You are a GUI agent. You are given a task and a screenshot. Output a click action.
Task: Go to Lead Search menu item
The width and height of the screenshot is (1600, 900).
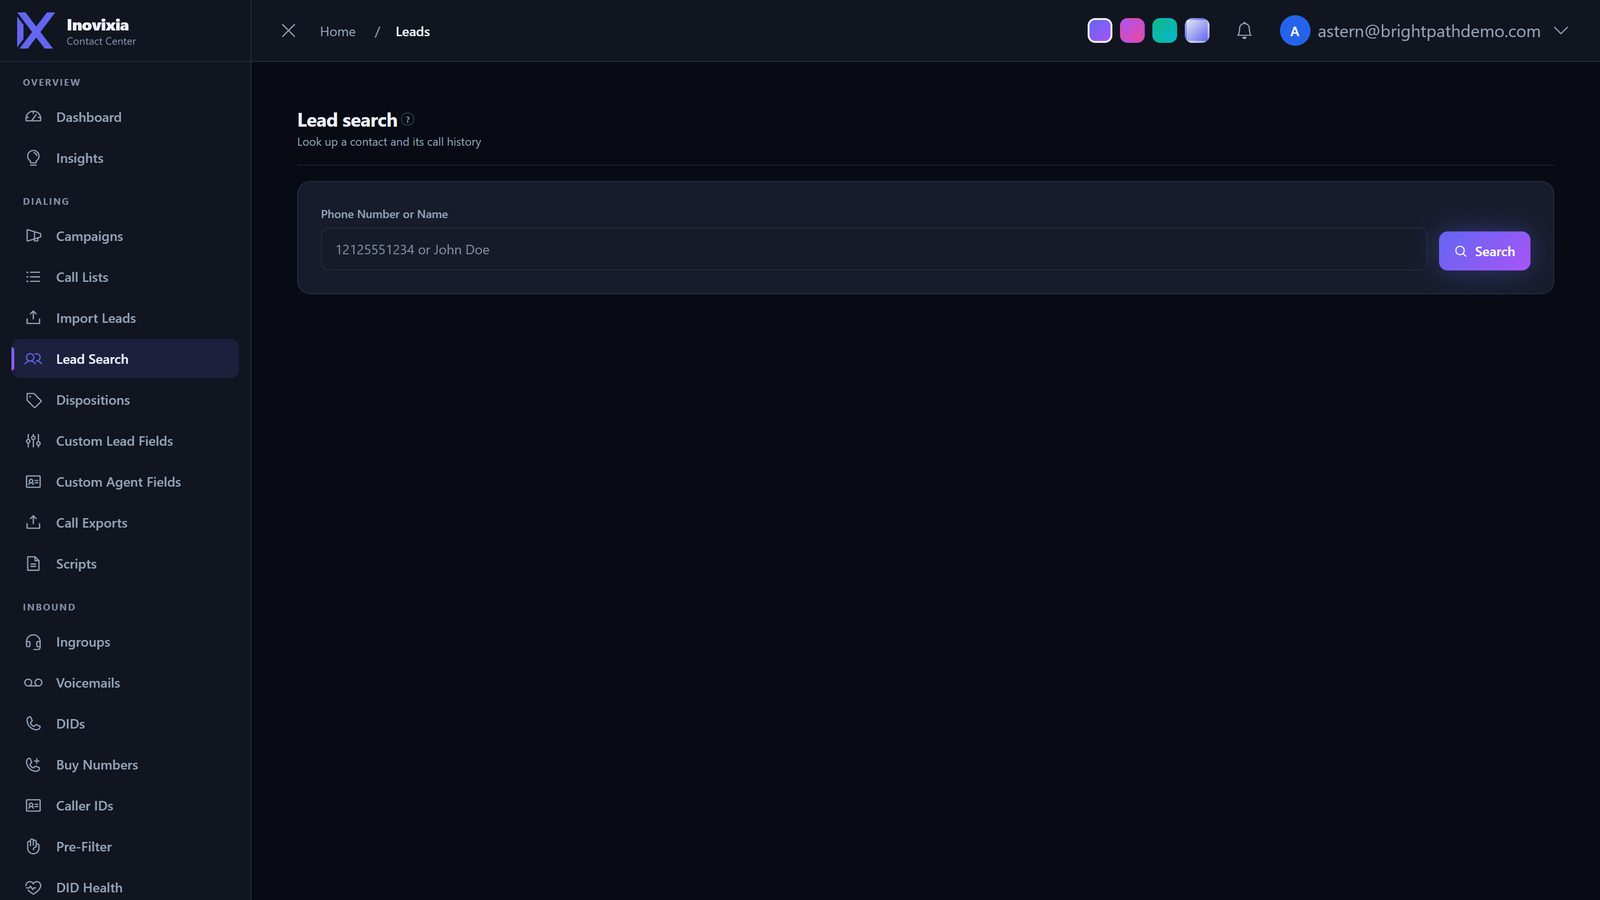tap(125, 359)
